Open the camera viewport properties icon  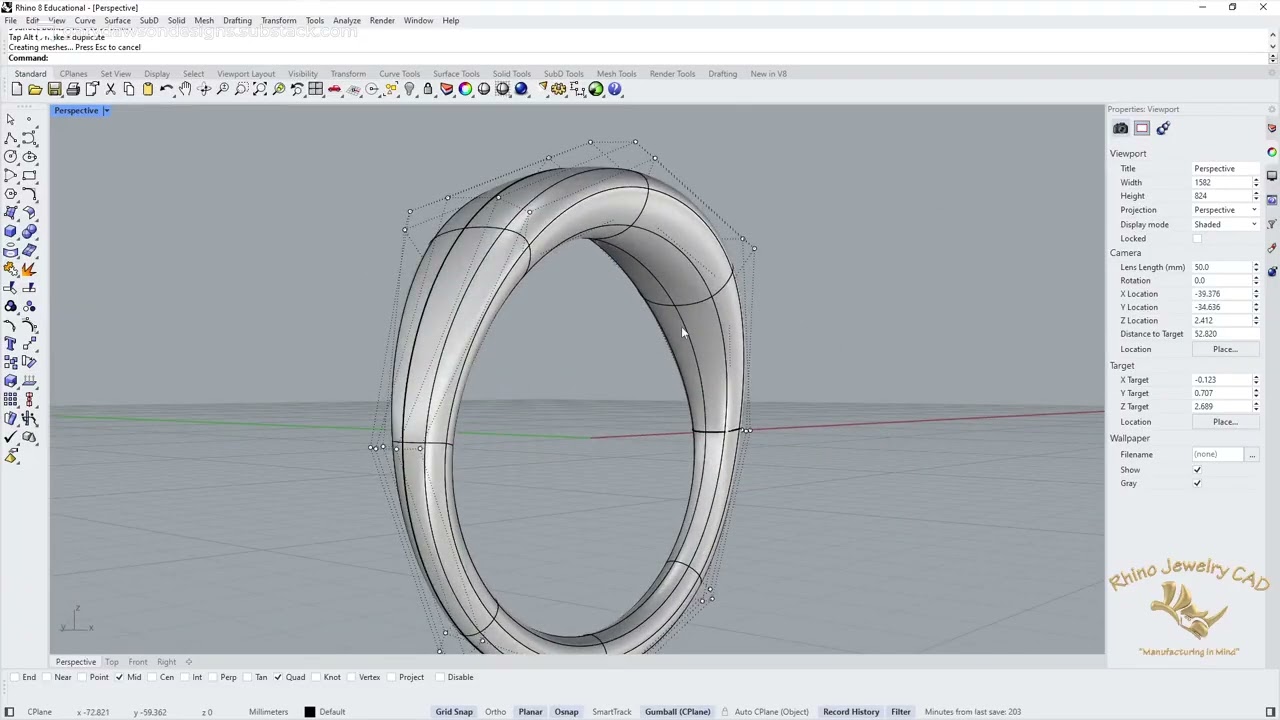1120,128
